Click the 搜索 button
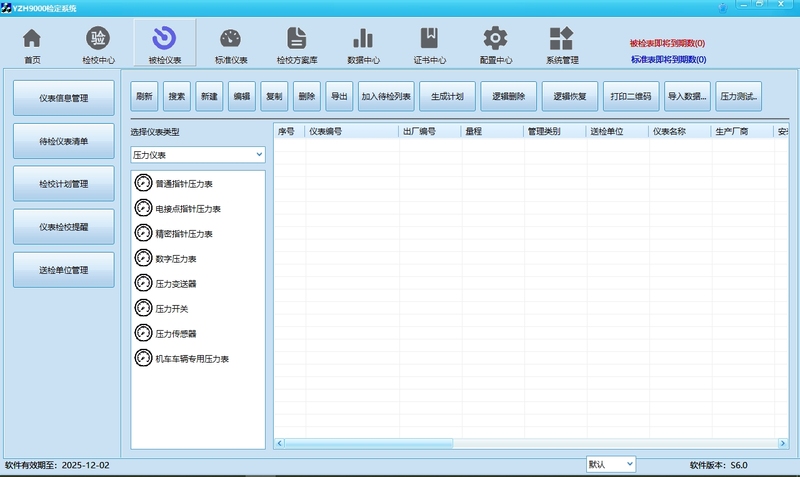This screenshot has height=477, width=800. click(x=177, y=96)
